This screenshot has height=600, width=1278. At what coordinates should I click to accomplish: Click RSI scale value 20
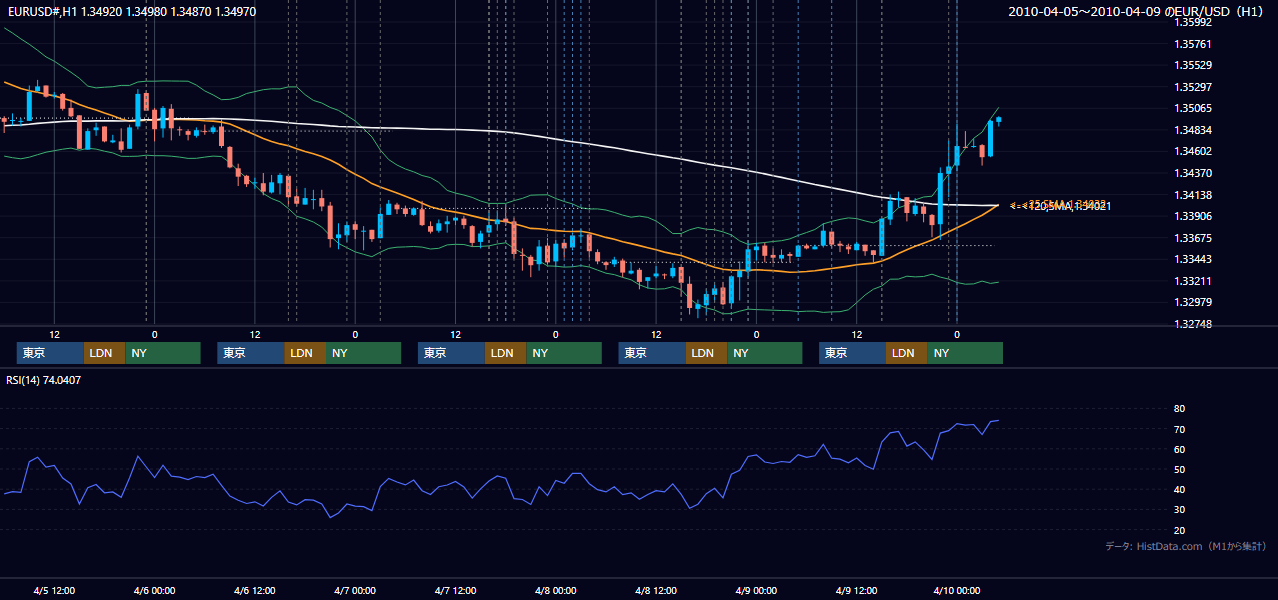tap(1180, 530)
